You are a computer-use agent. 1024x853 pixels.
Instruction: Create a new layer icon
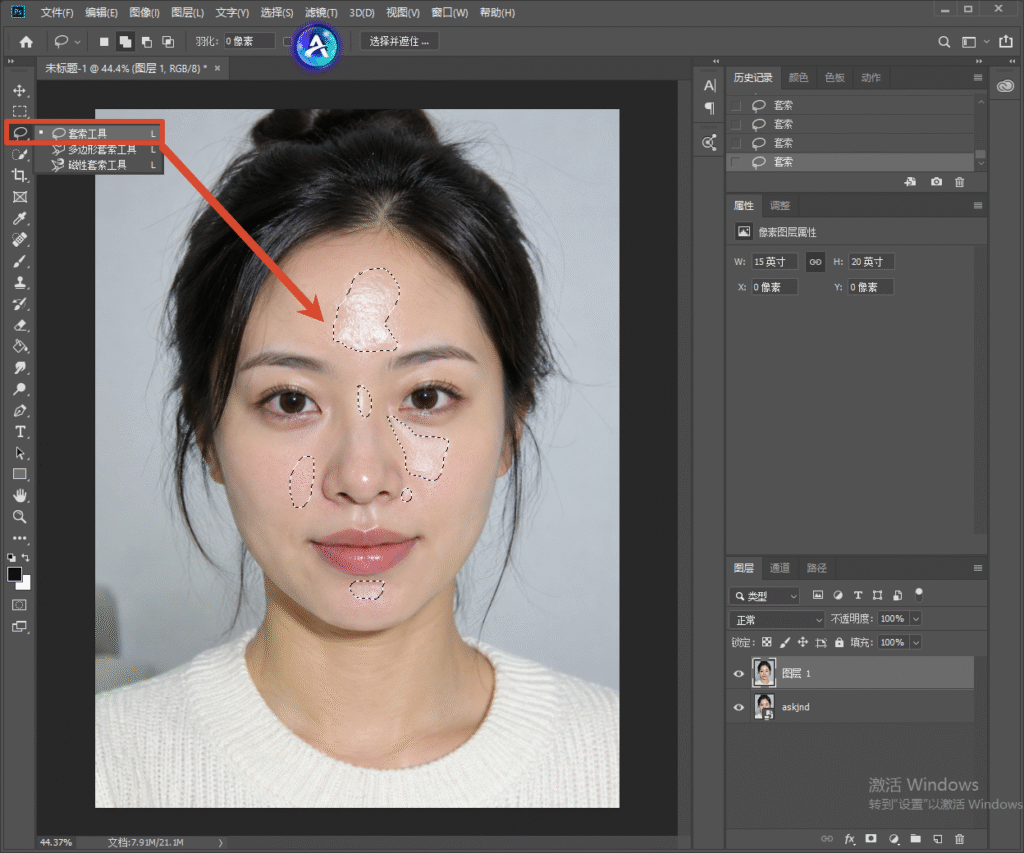(x=938, y=839)
